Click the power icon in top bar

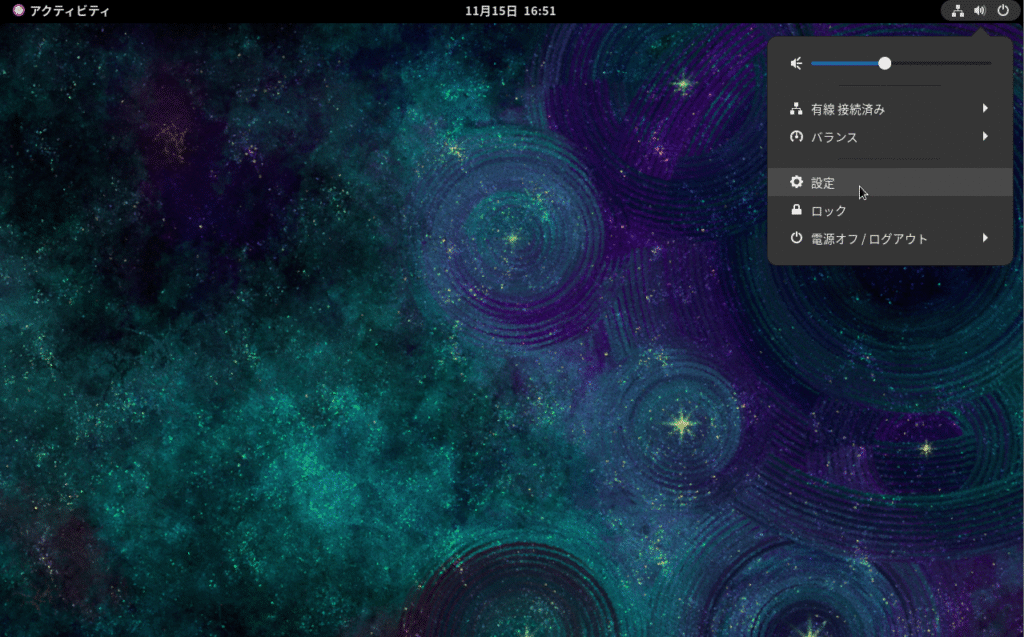[x=1003, y=11]
